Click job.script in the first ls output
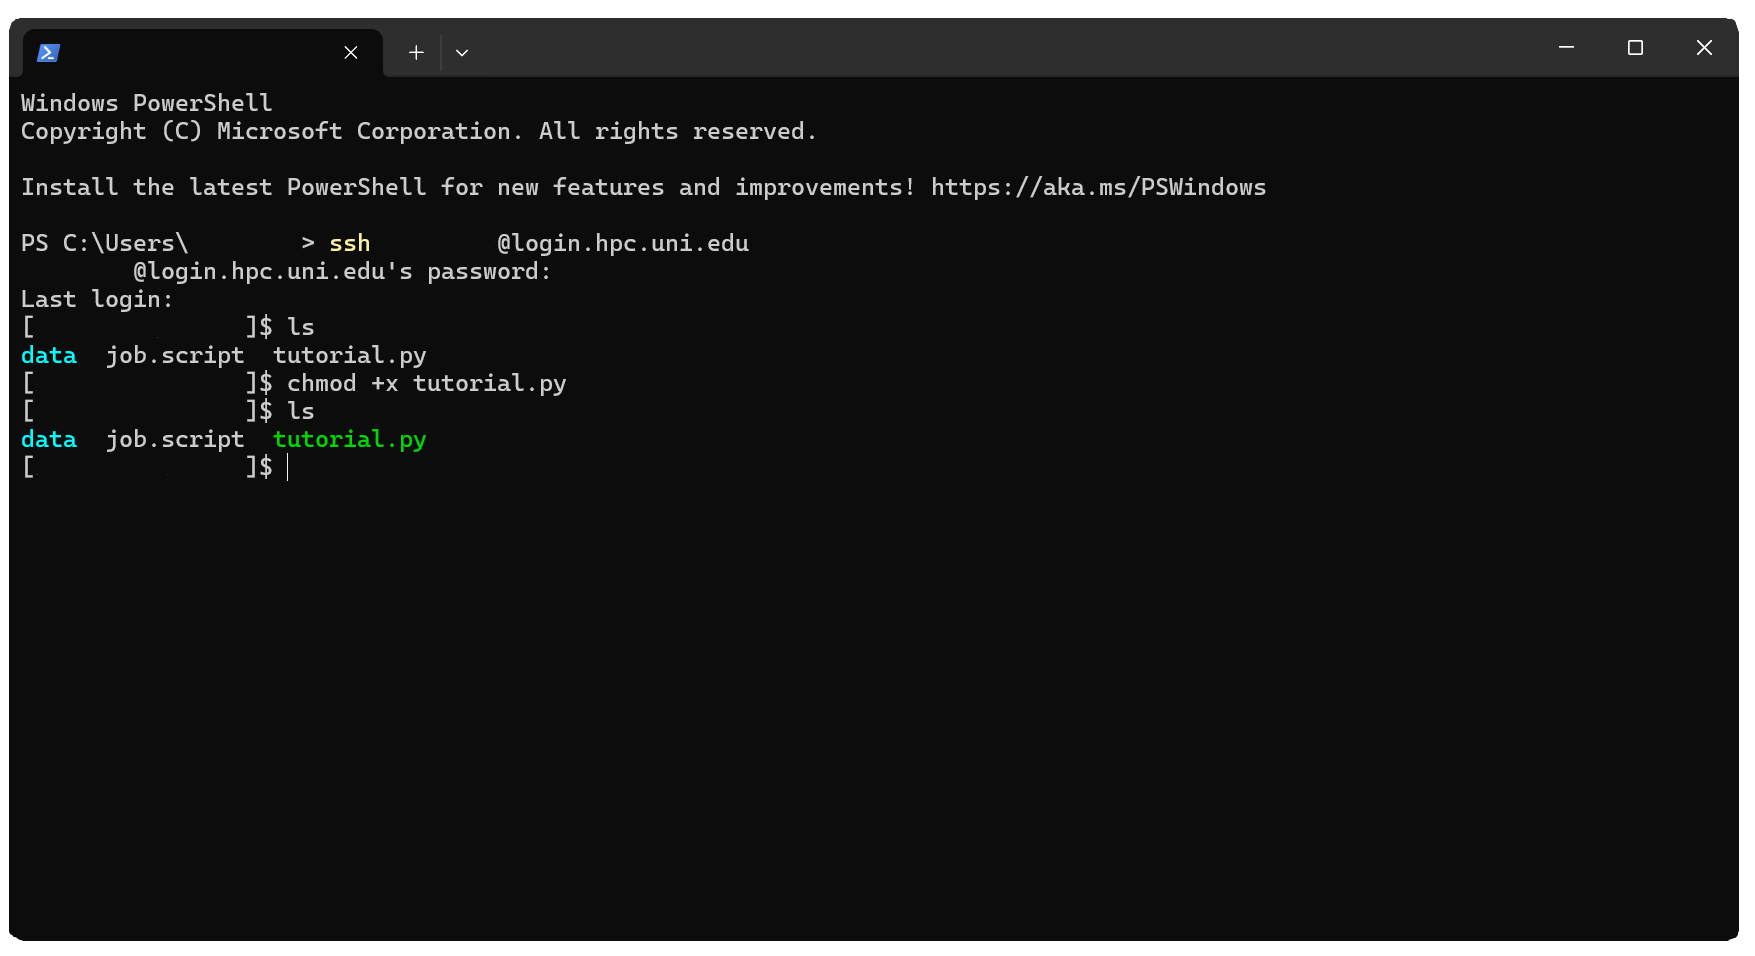1755x956 pixels. (175, 356)
